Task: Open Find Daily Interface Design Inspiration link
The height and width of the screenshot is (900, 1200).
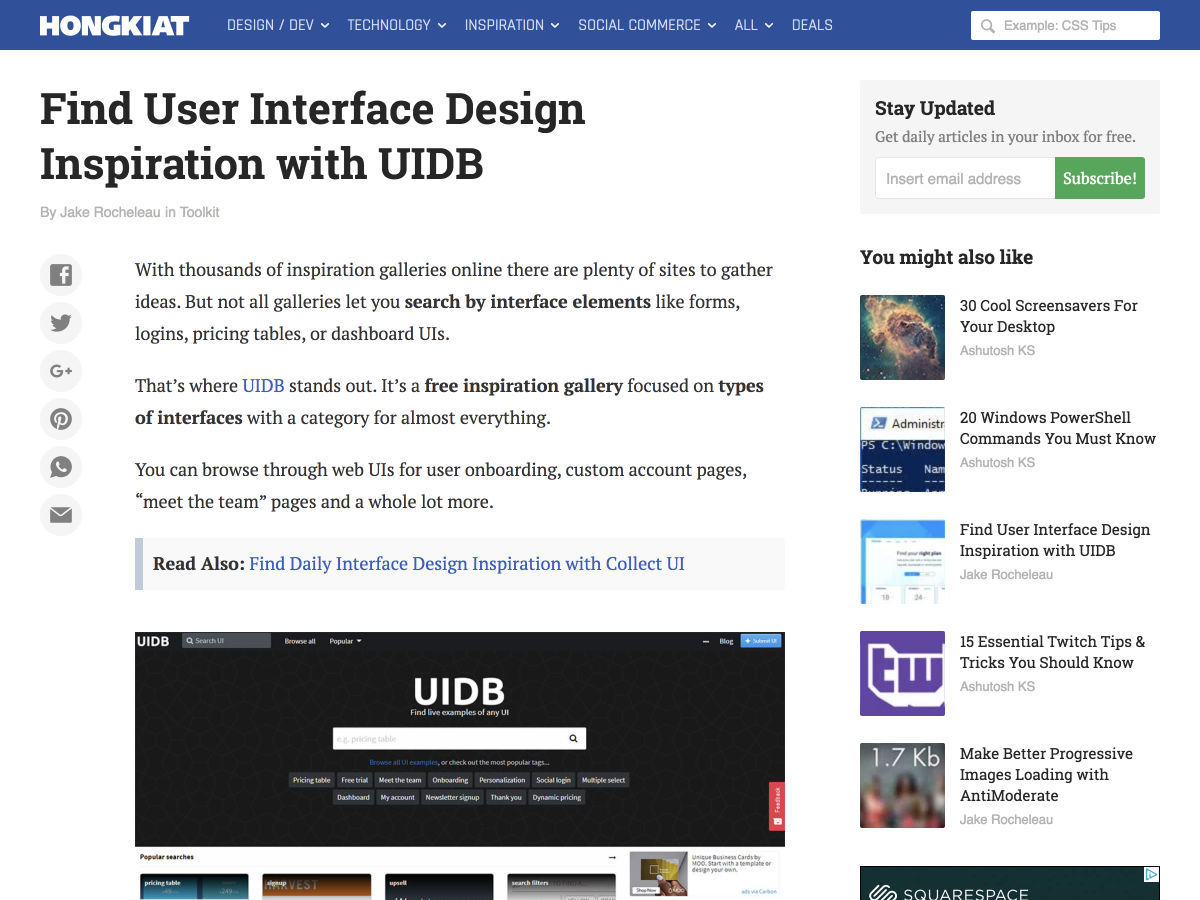Action: (467, 564)
